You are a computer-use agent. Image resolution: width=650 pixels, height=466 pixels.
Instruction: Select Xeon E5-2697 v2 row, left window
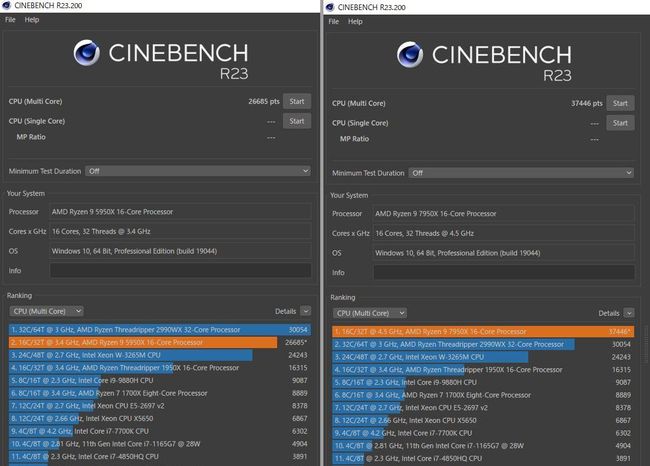160,405
